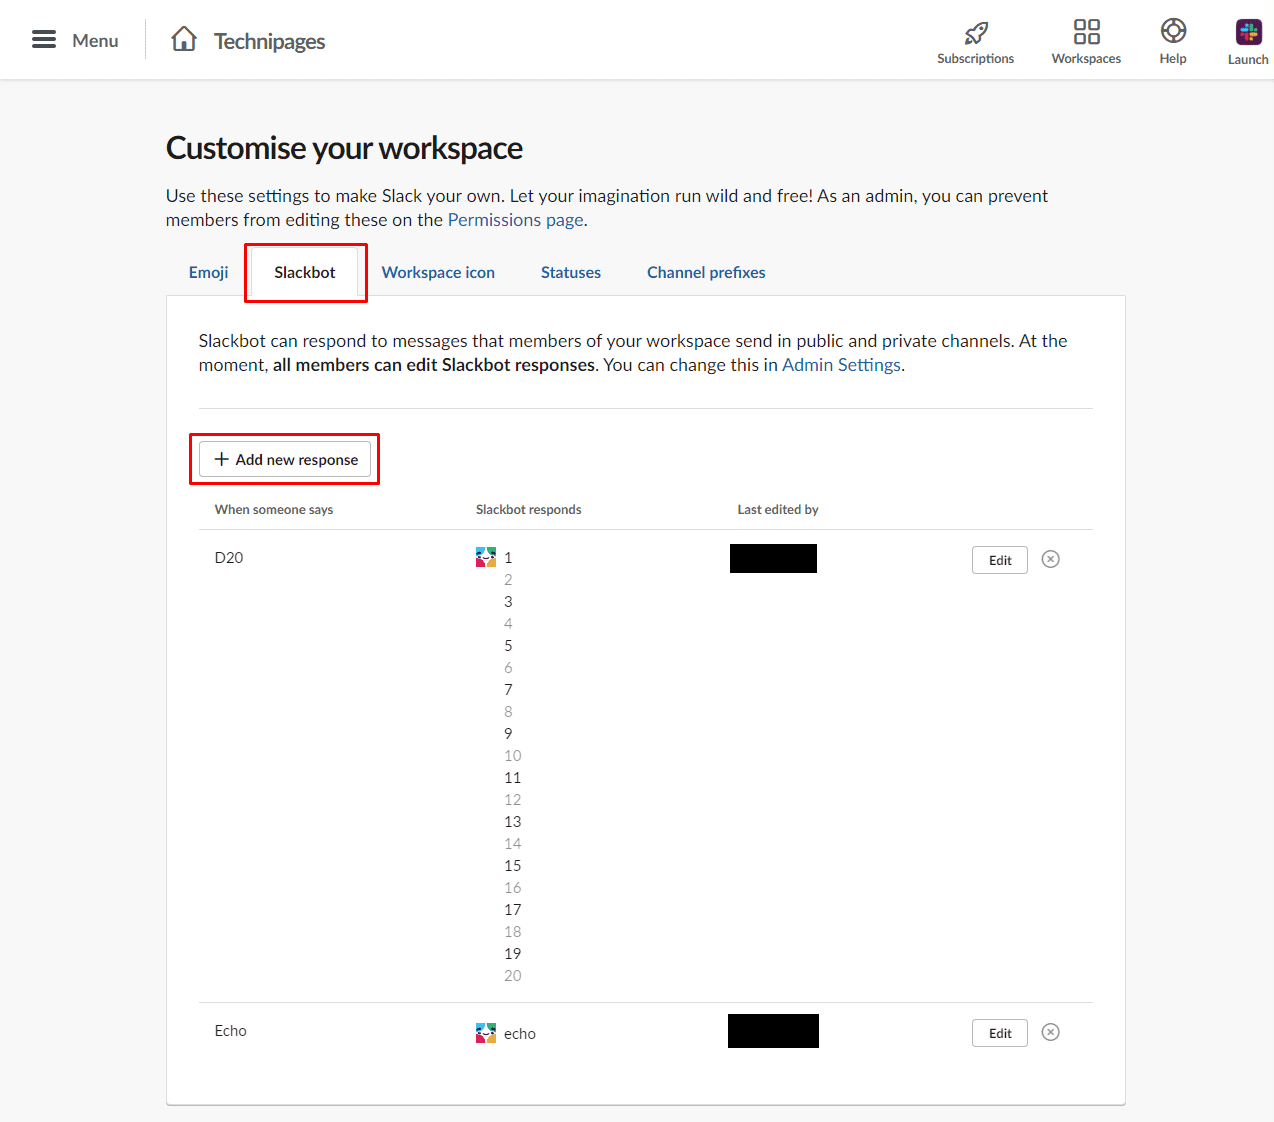Open the Workspaces grid icon
The height and width of the screenshot is (1122, 1274).
pyautogui.click(x=1086, y=32)
